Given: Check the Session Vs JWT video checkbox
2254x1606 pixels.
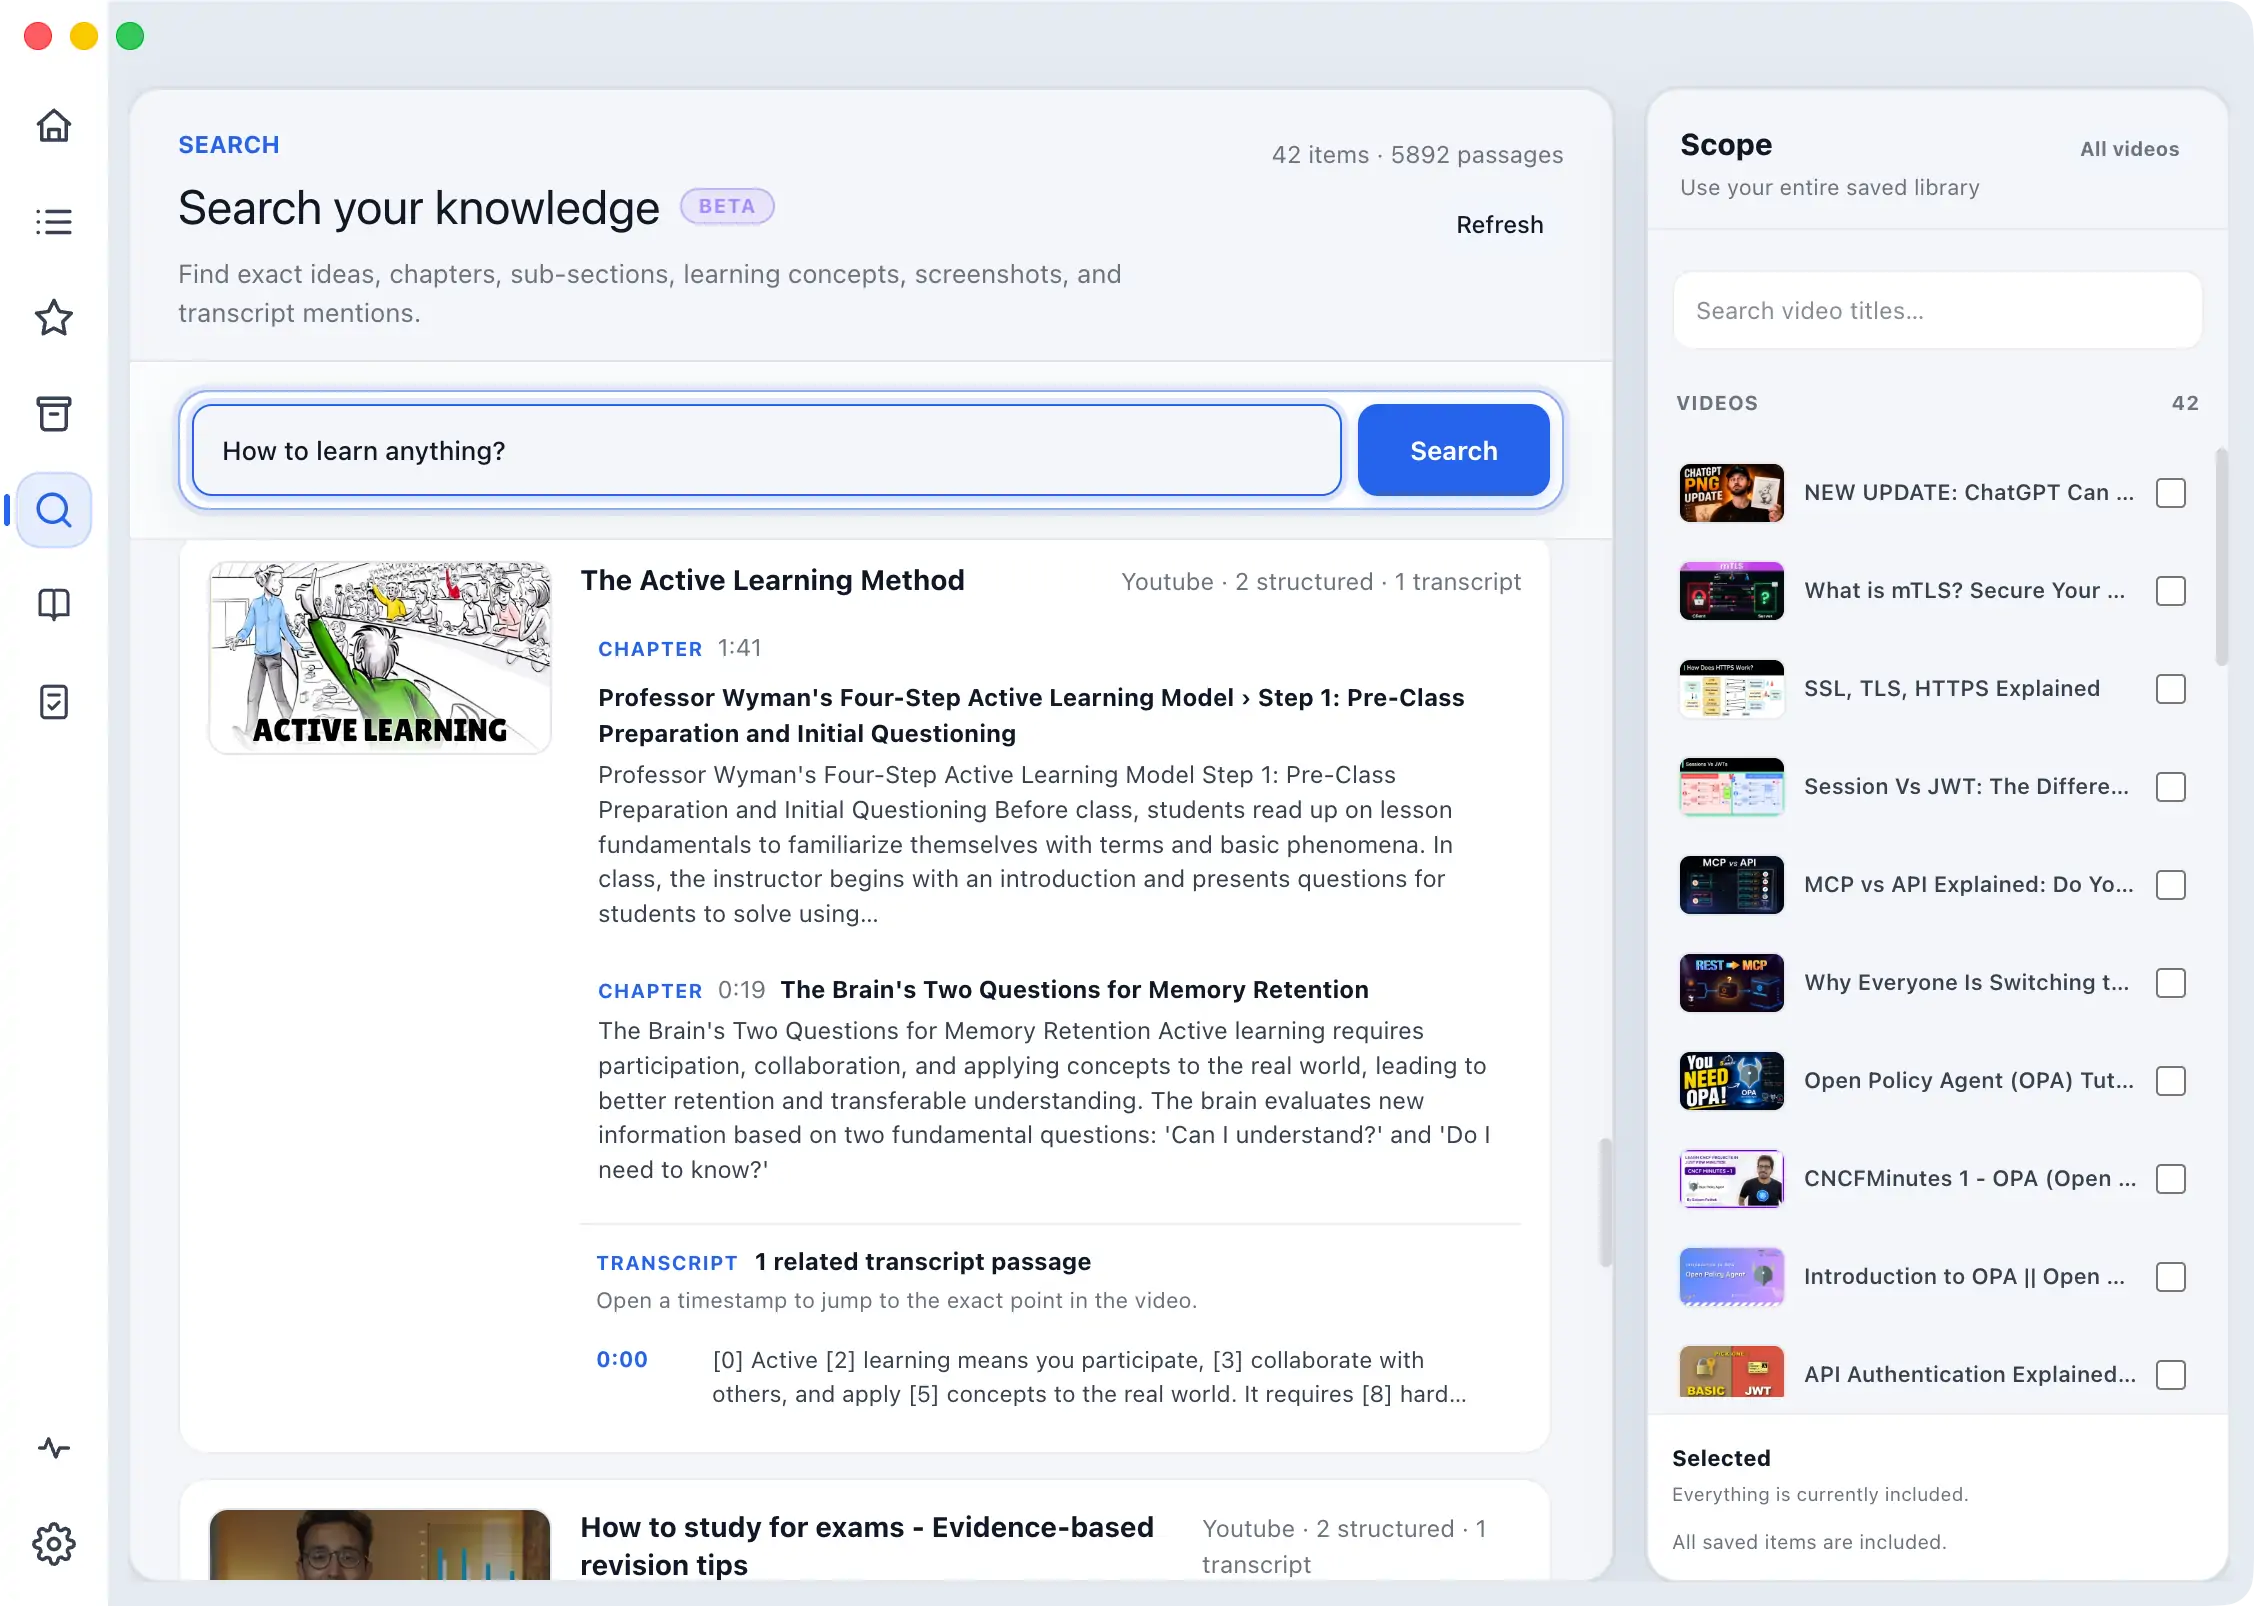Looking at the screenshot, I should [x=2171, y=787].
